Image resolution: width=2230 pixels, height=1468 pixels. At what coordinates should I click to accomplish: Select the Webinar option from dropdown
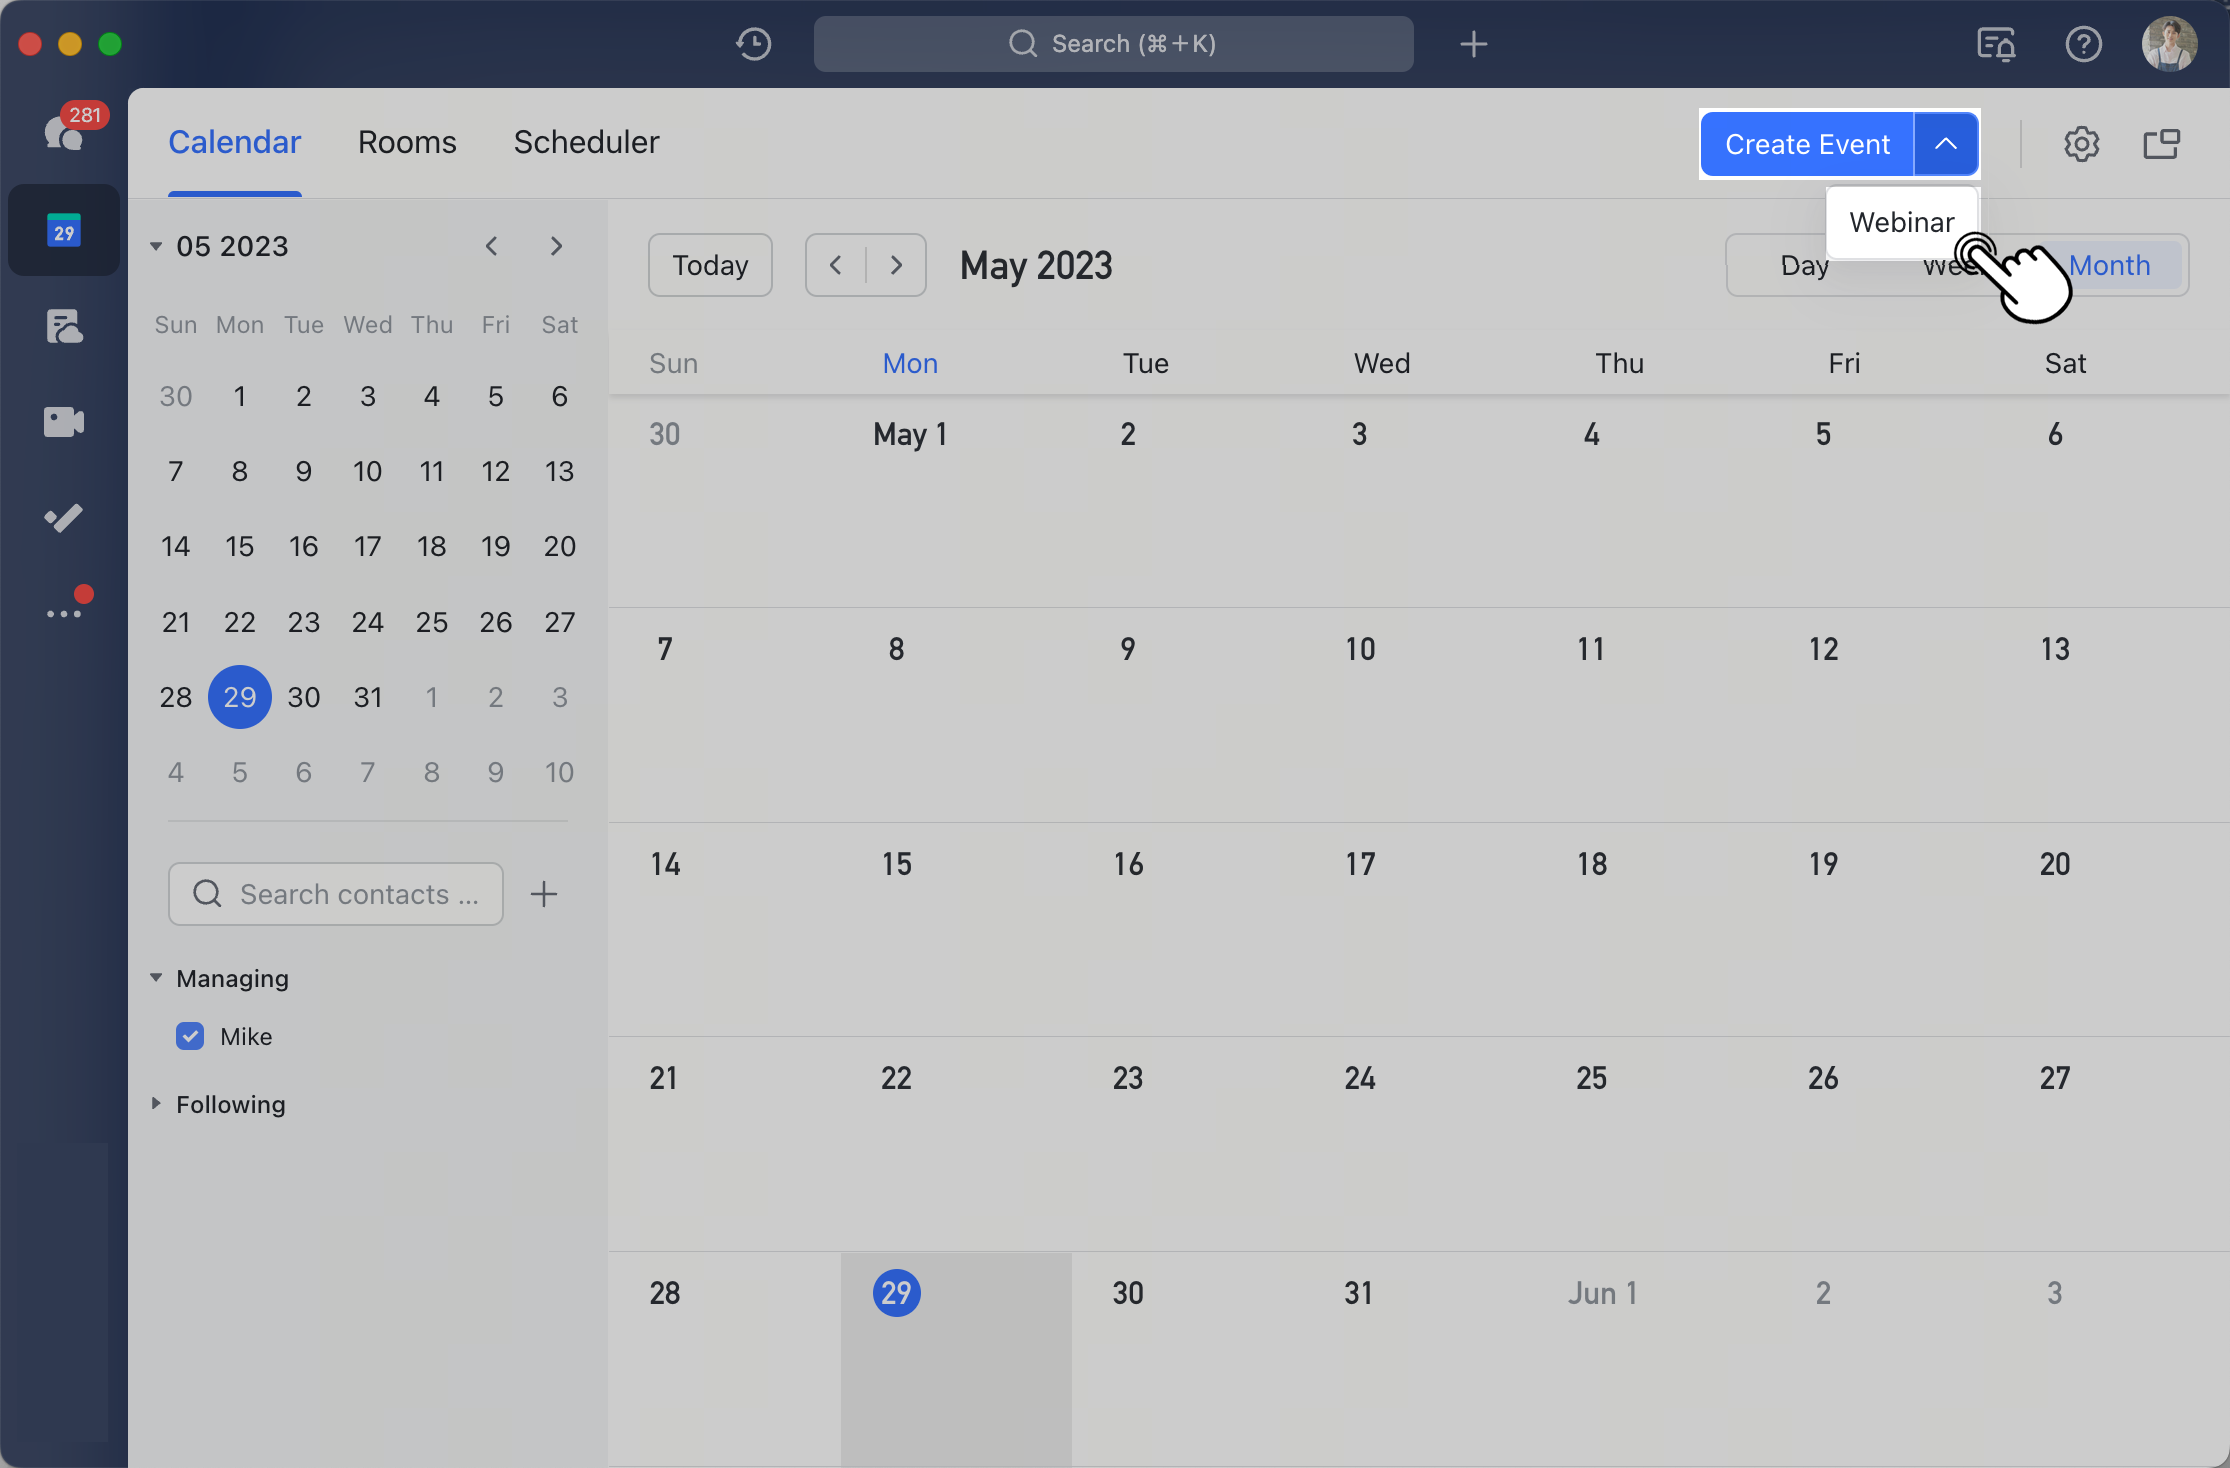(1901, 220)
